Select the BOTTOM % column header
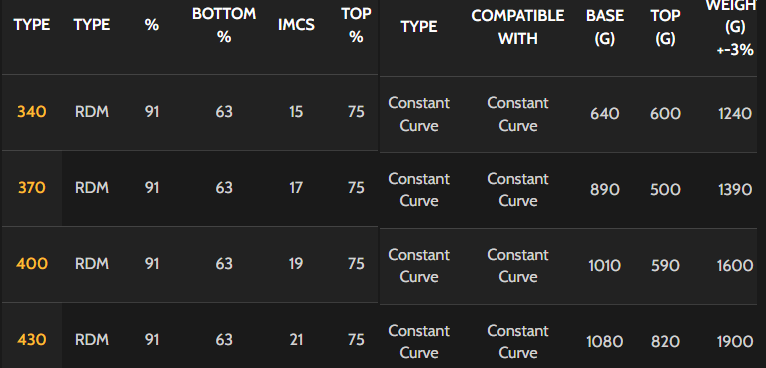Screen dimensions: 766x368 [224, 25]
